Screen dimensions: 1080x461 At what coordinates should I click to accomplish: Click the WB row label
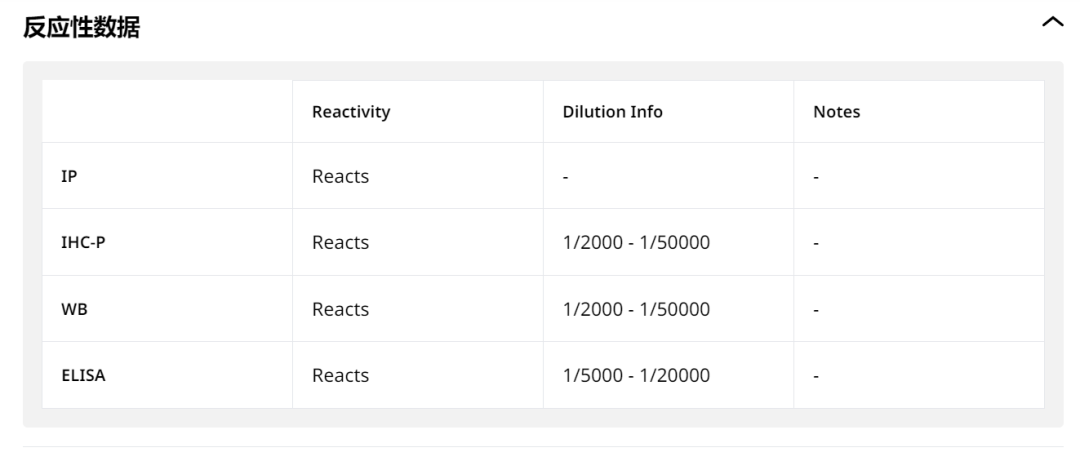pyautogui.click(x=73, y=310)
